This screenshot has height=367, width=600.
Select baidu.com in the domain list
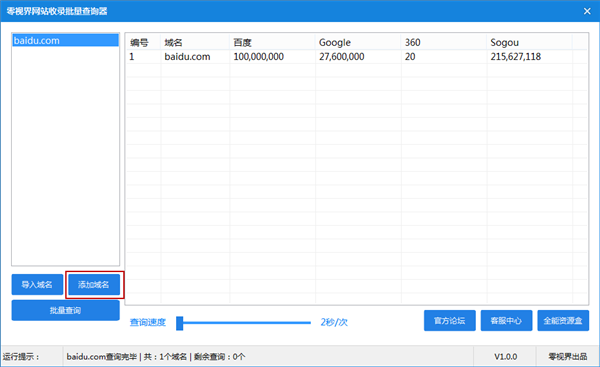65,40
